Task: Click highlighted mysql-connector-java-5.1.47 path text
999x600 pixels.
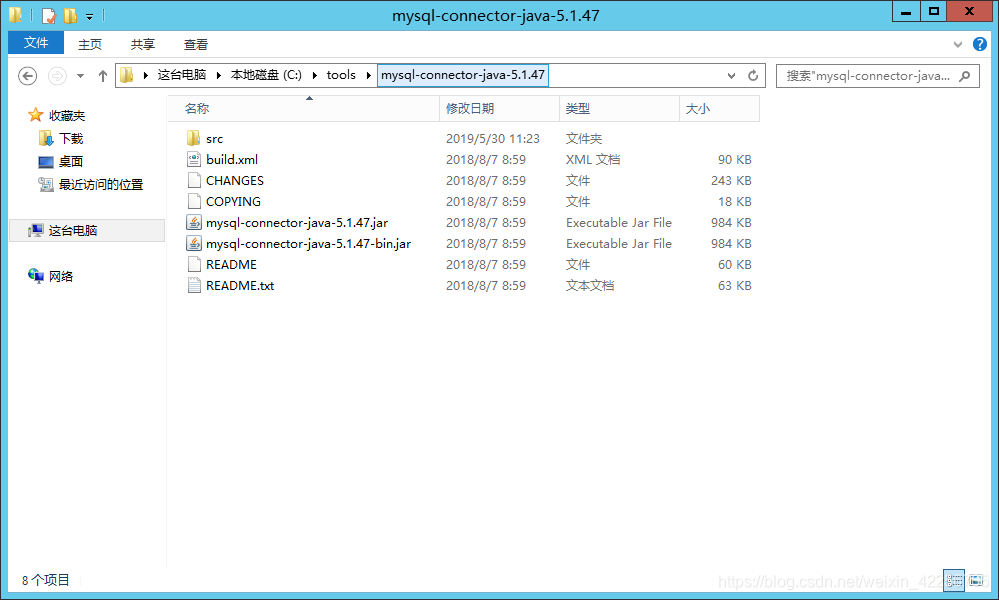Action: point(463,75)
